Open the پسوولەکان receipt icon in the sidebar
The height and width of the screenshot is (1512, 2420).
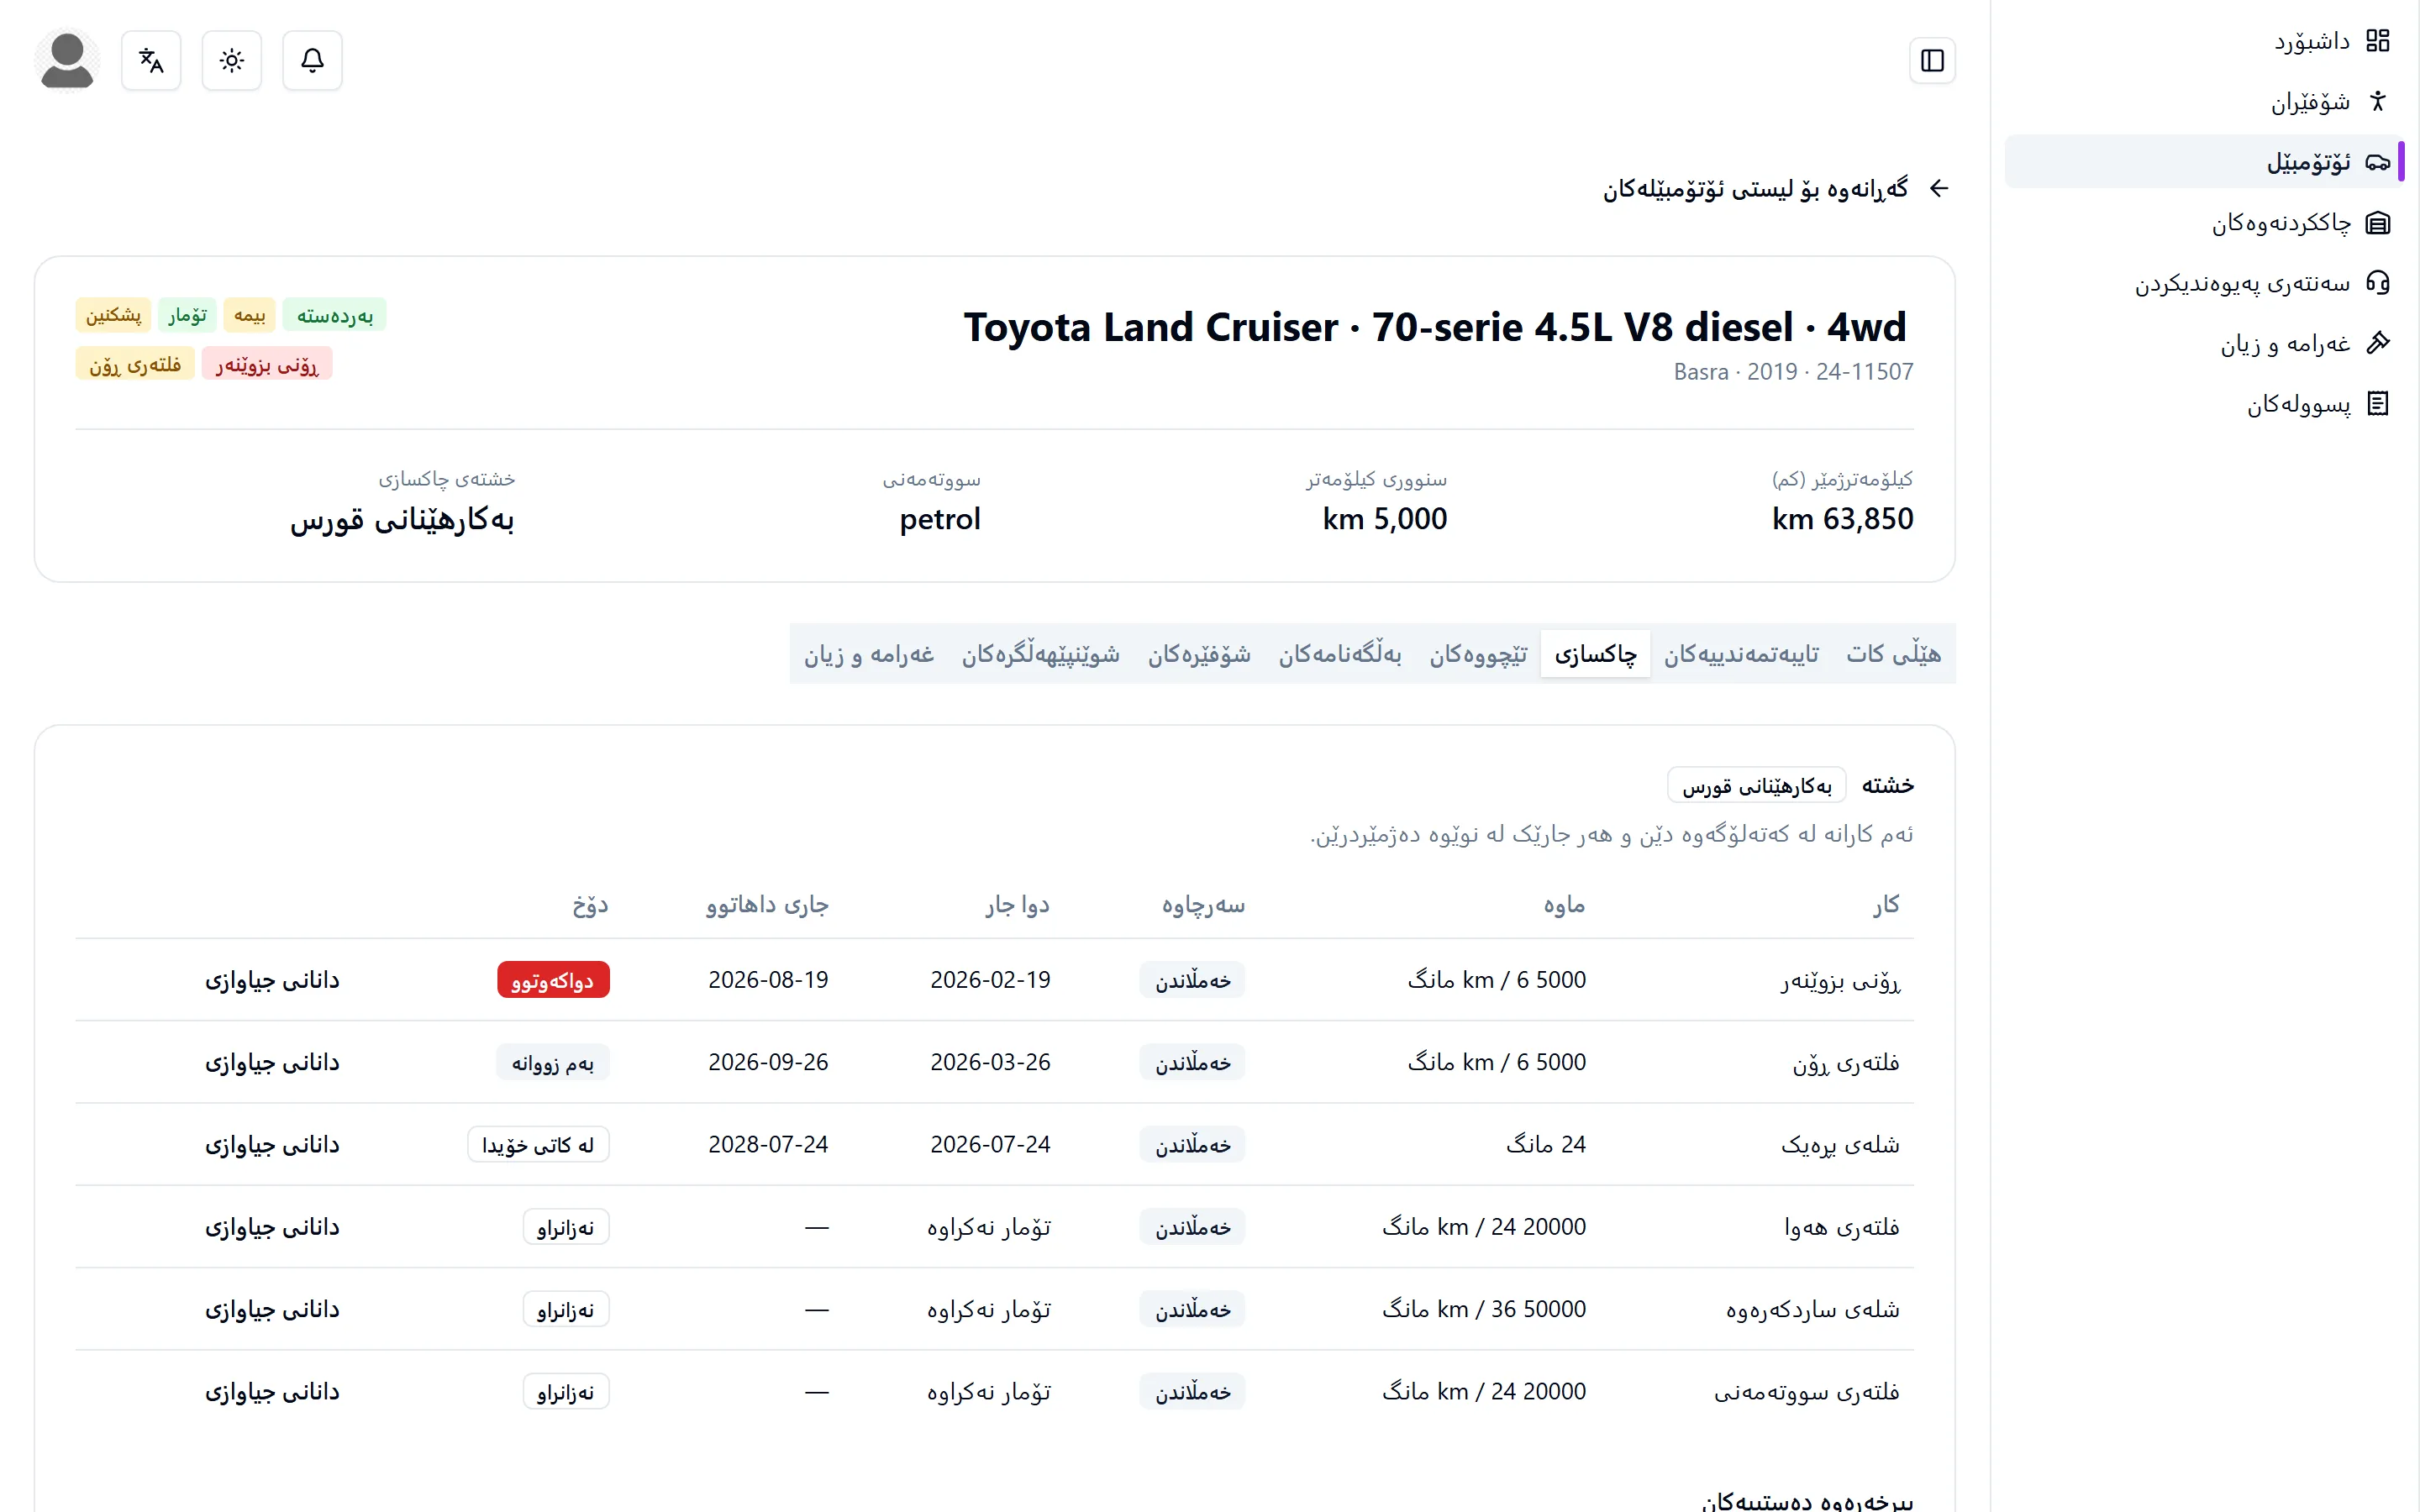[x=2377, y=404]
